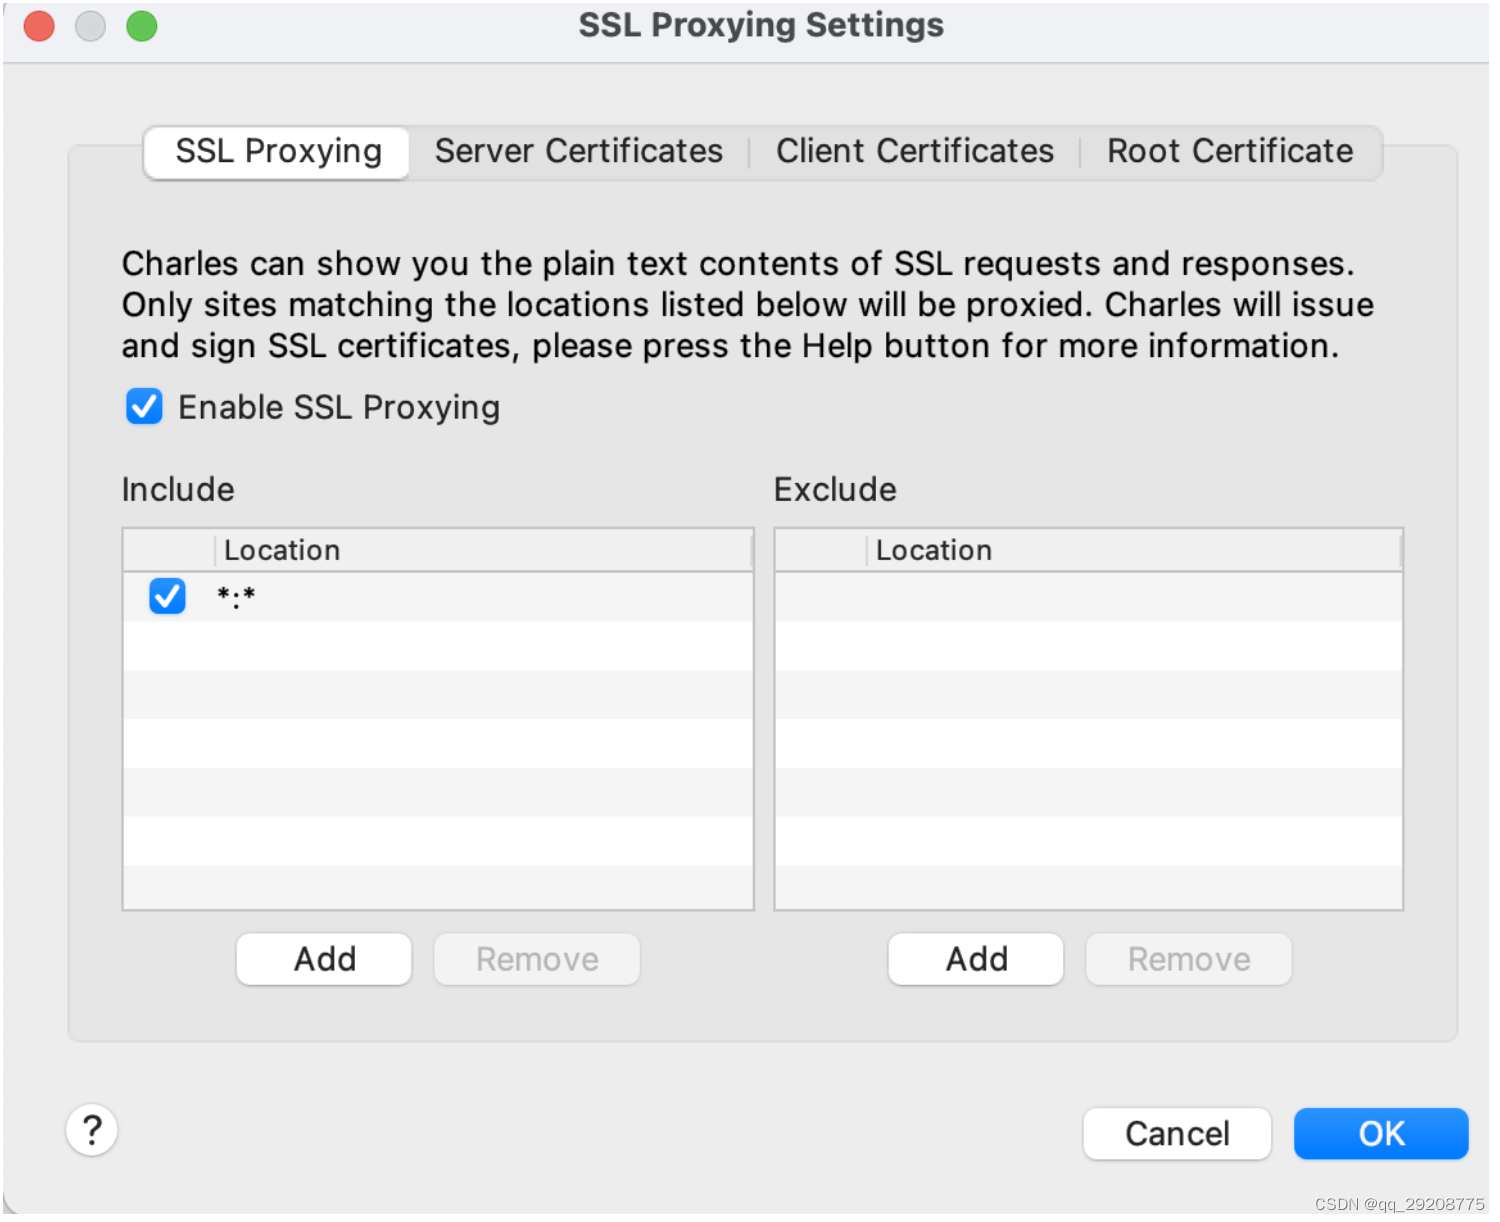Confirm settings with the OK button
Viewport: 1500px width, 1222px height.
1381,1134
